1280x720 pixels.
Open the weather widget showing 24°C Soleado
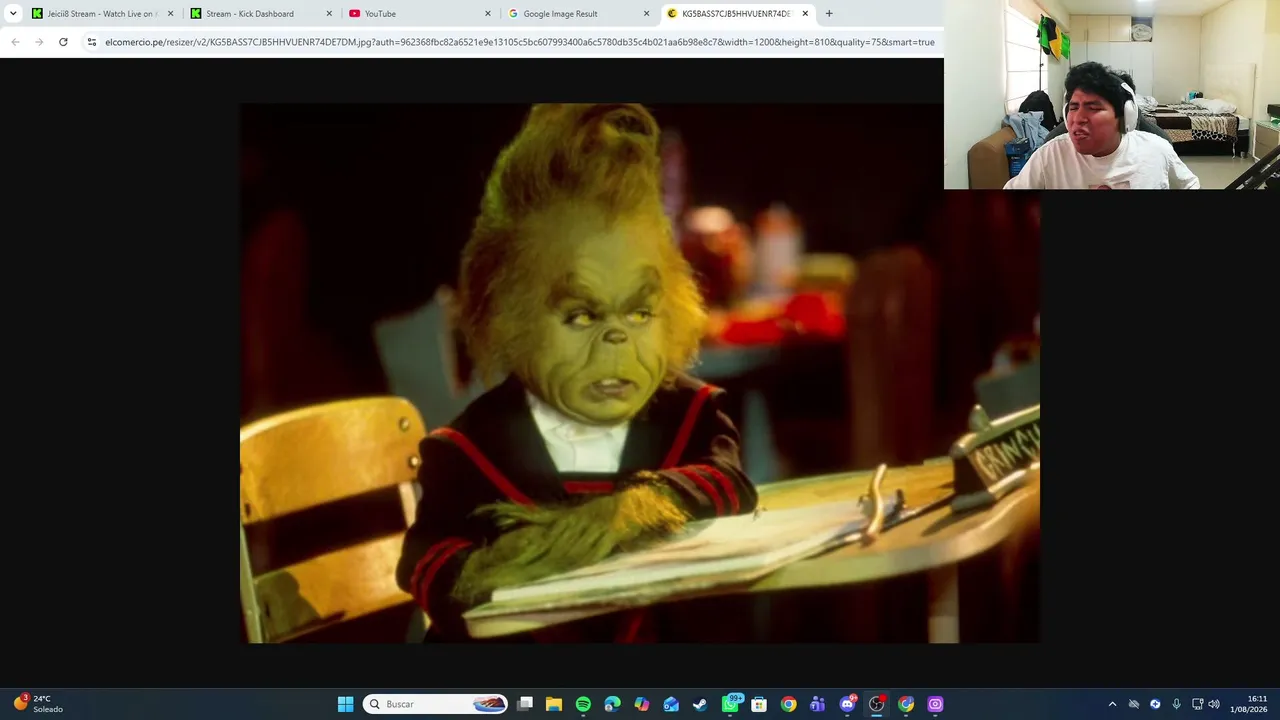(x=38, y=704)
